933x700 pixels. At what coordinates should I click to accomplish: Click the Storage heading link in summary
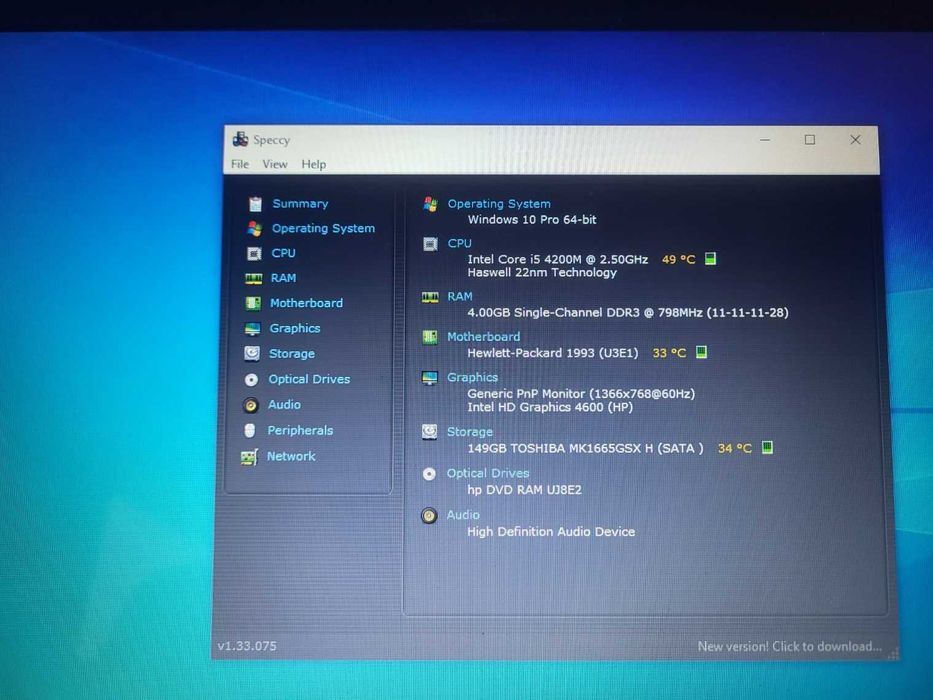[469, 432]
